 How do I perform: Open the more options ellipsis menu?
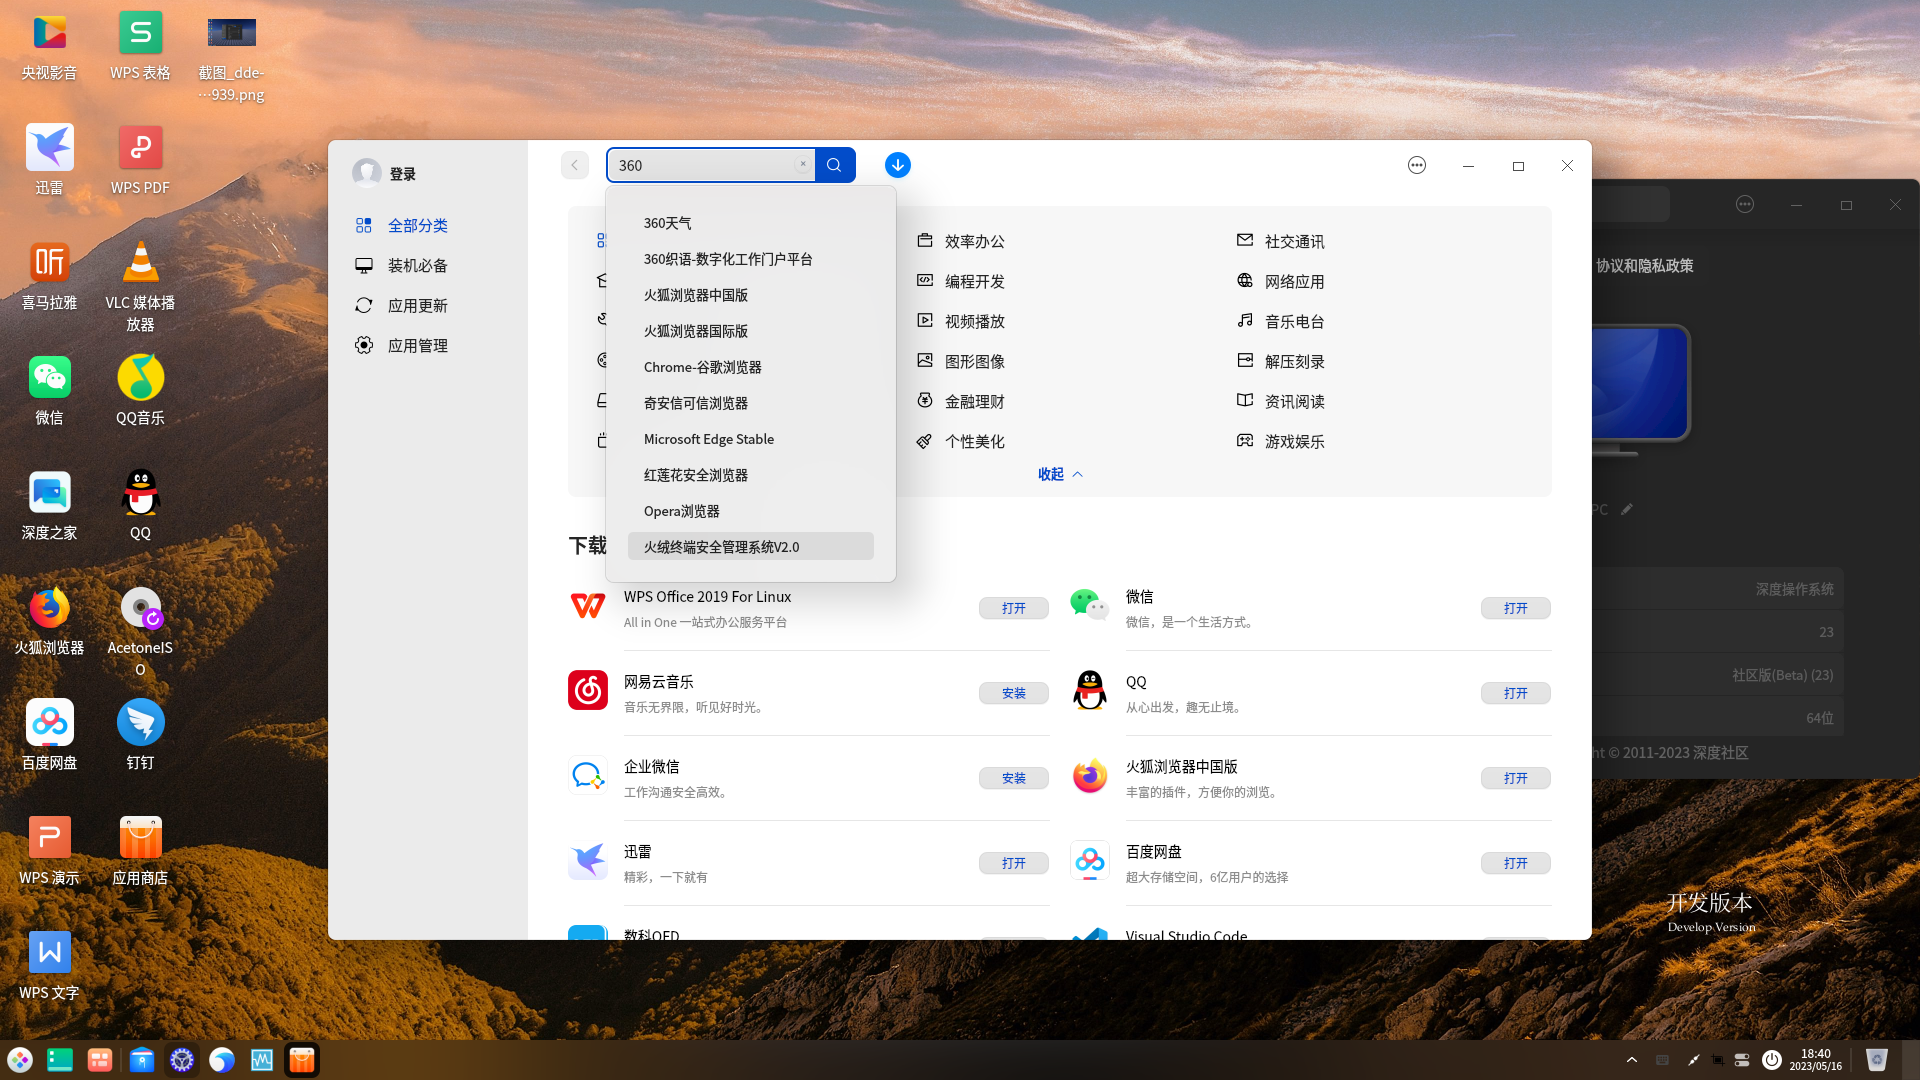(x=1417, y=165)
